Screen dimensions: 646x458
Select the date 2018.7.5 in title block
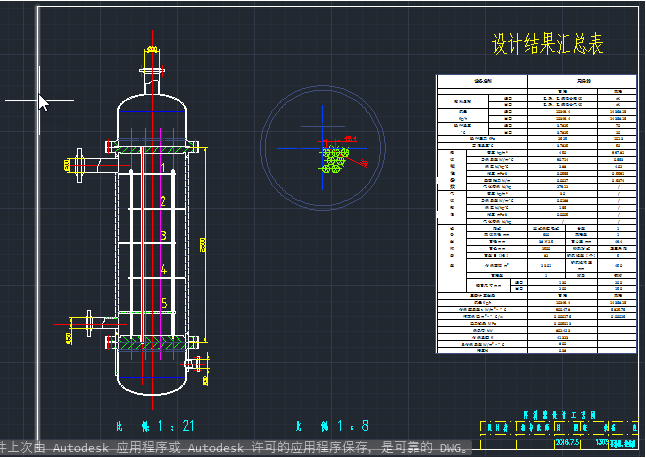tap(568, 442)
